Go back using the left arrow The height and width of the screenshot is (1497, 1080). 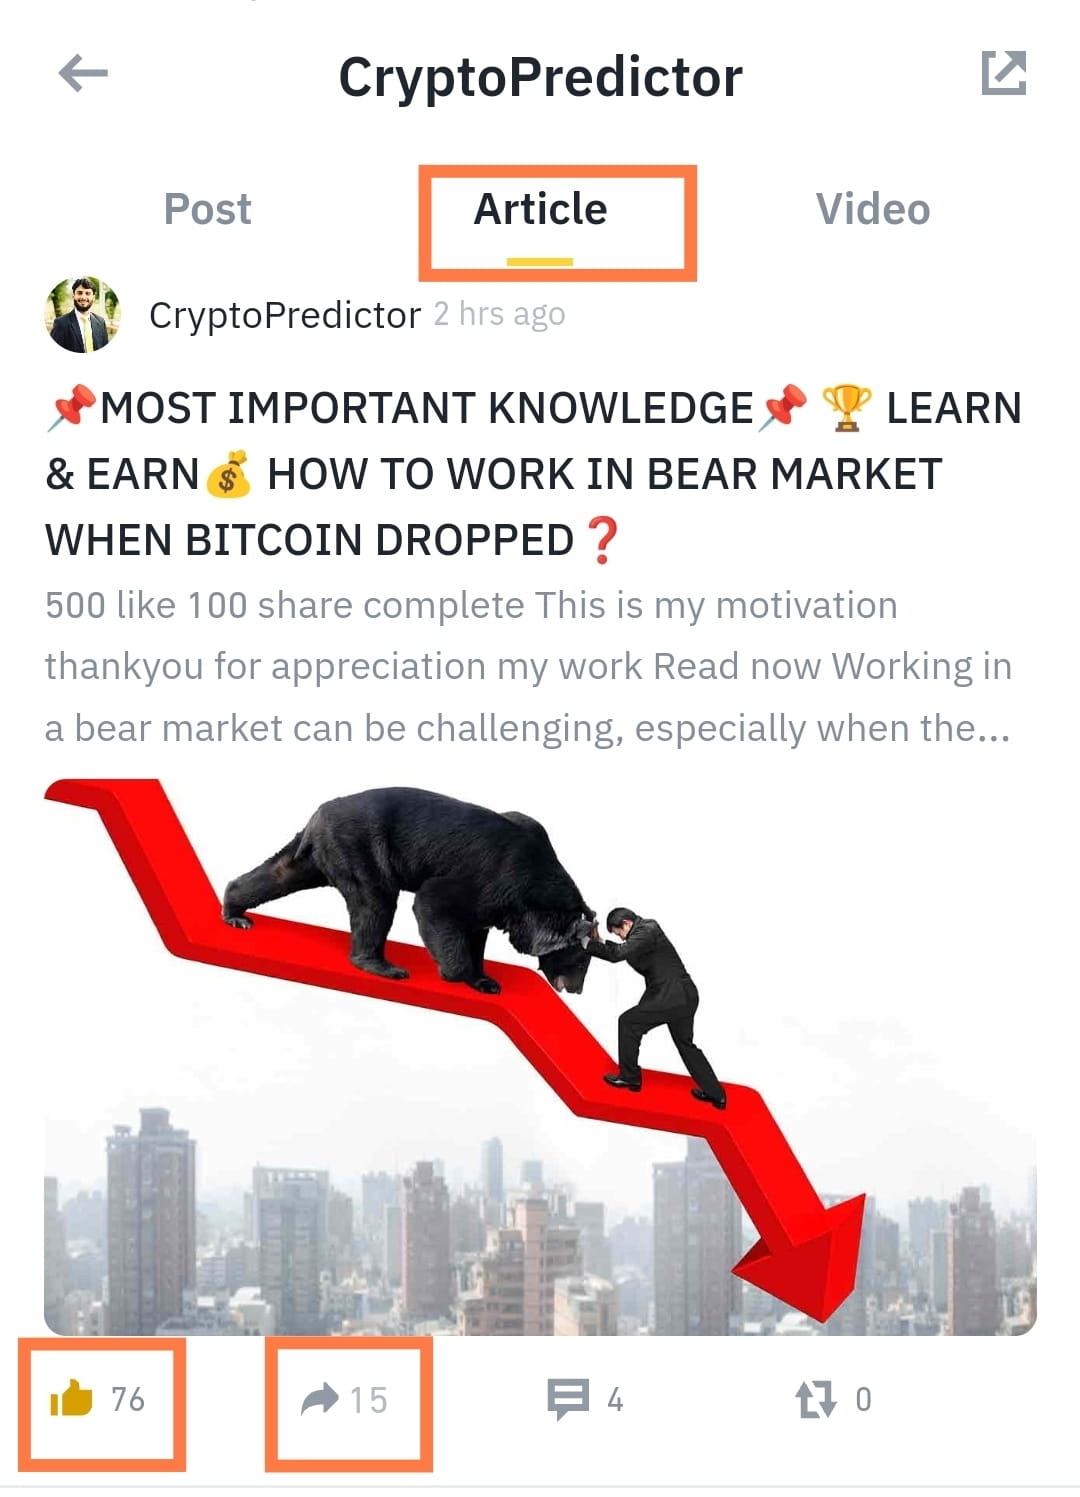(x=83, y=73)
